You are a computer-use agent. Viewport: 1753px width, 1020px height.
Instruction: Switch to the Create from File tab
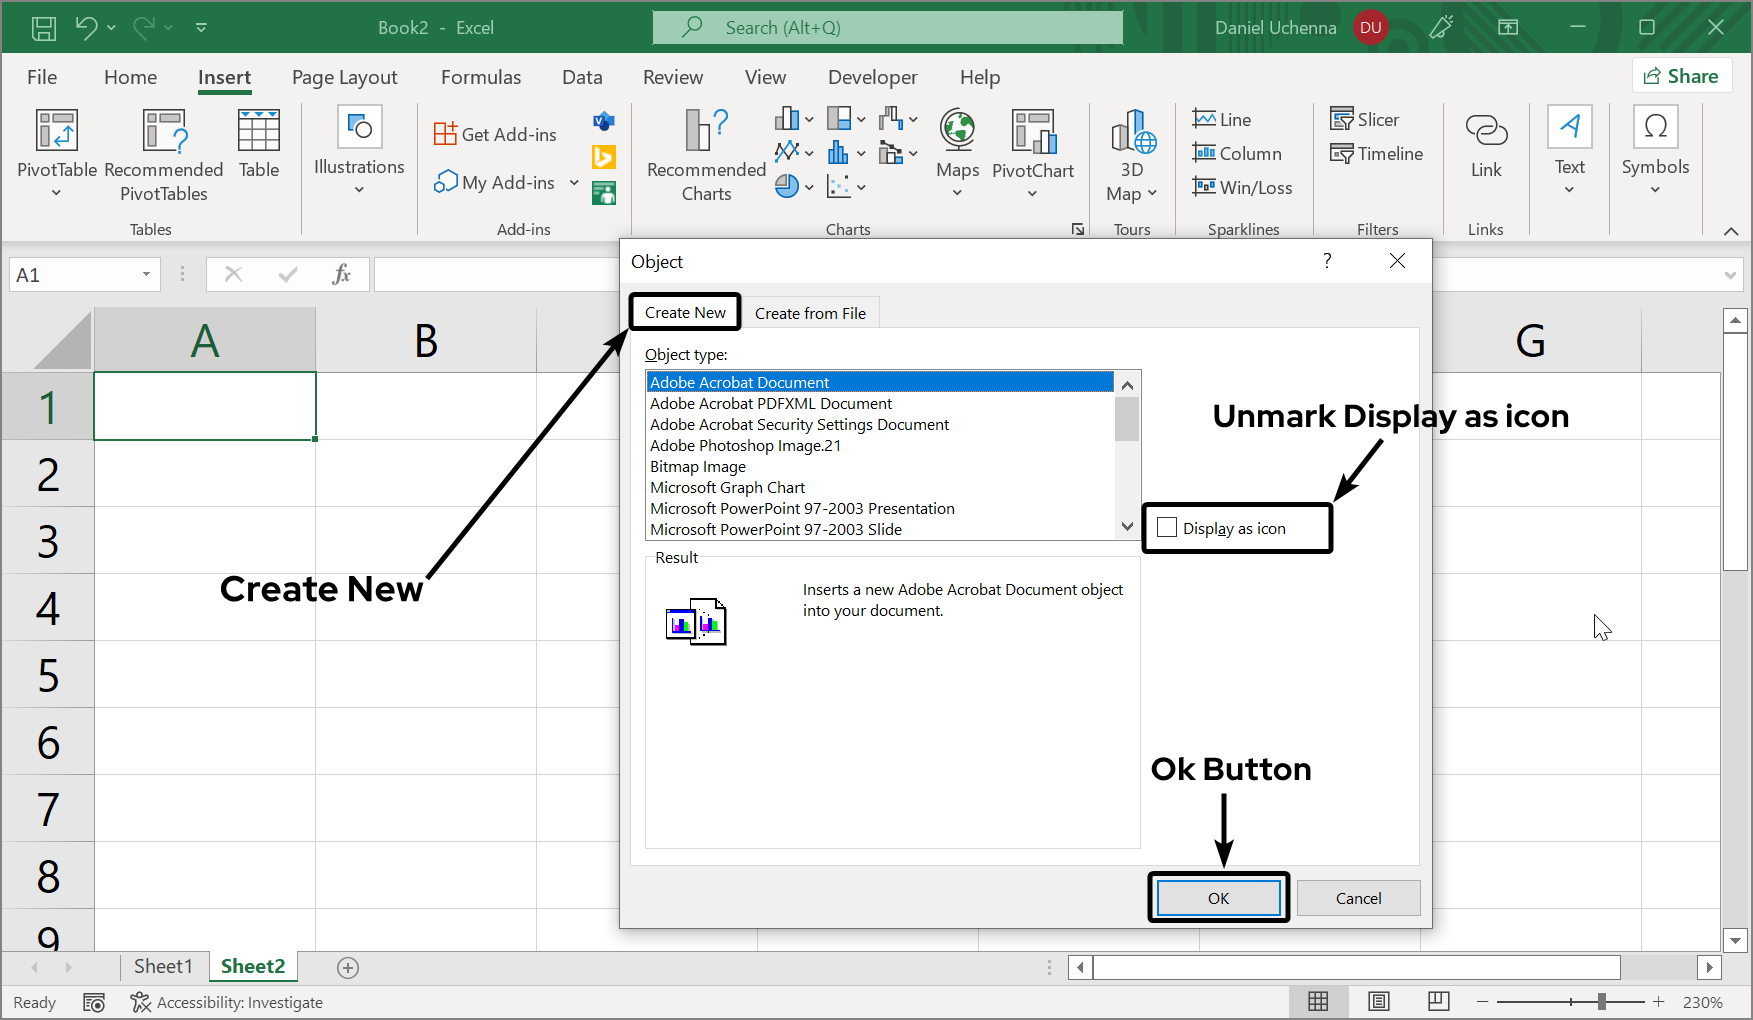[810, 313]
